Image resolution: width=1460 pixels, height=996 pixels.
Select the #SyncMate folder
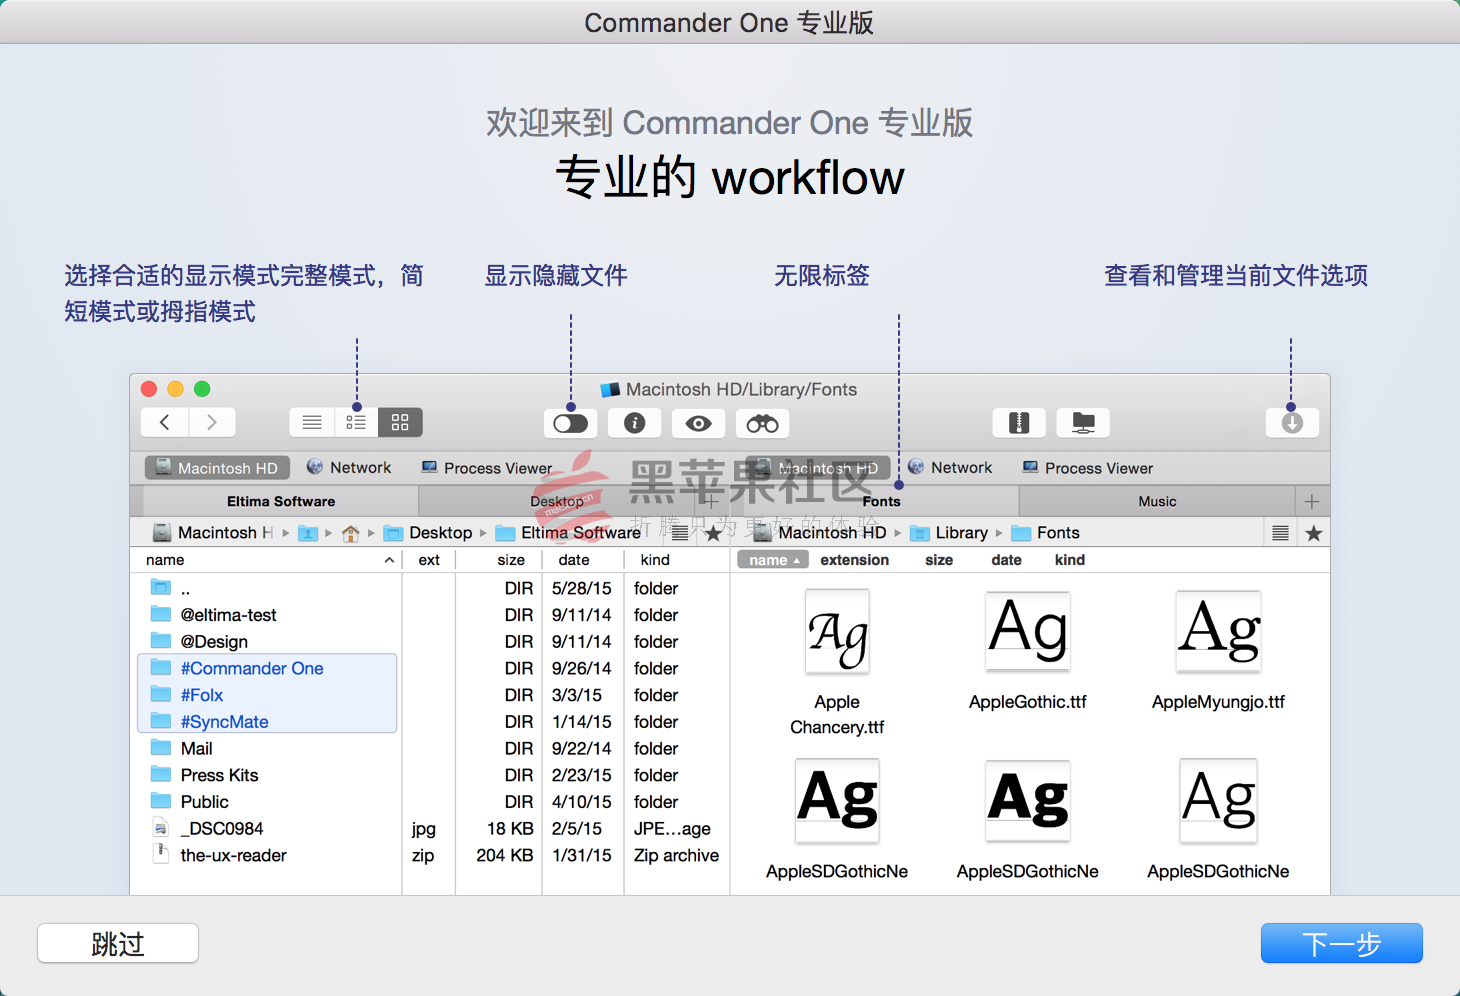(430, 722)
